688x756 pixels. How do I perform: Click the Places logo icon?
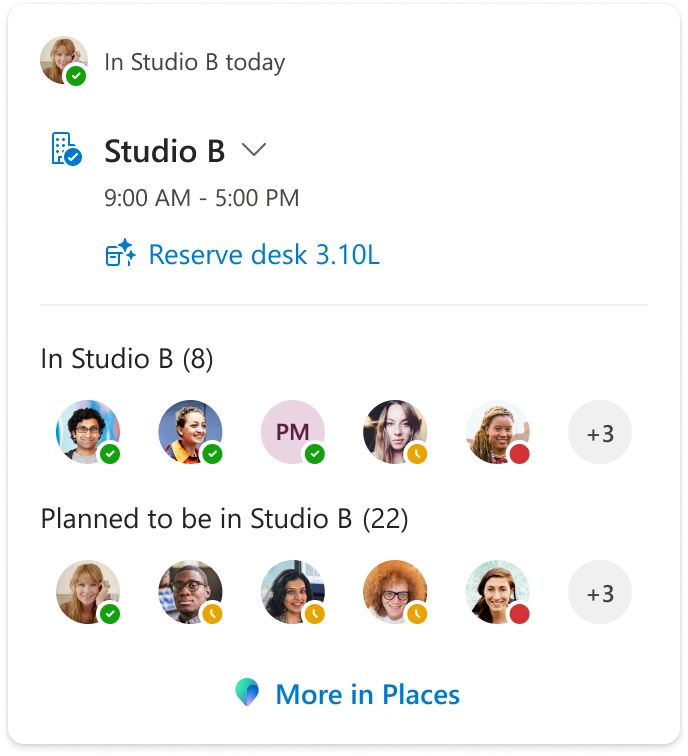point(247,692)
